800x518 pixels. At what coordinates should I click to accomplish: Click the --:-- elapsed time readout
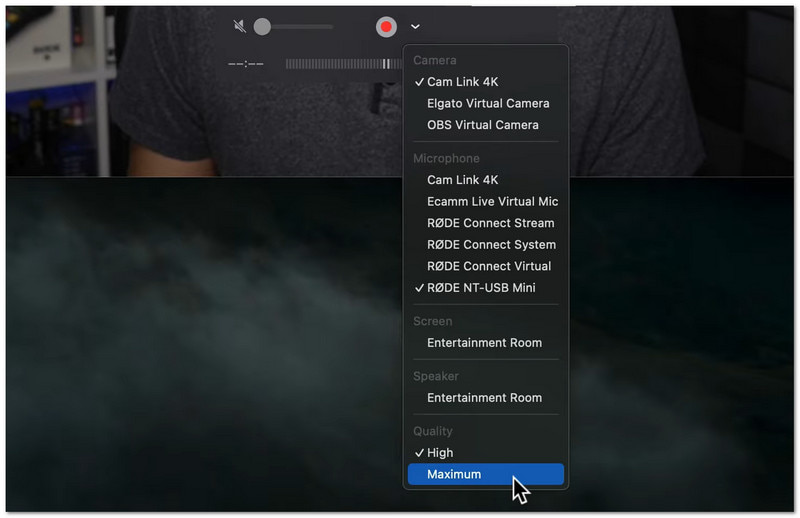[x=246, y=64]
